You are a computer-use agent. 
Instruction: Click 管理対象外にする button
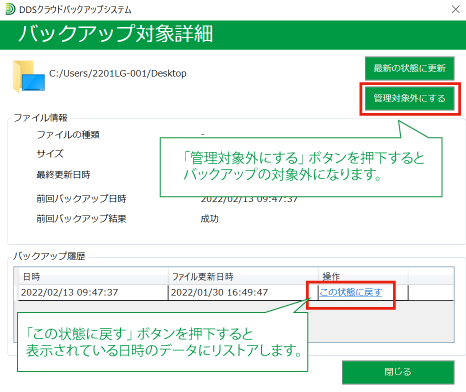pos(409,98)
